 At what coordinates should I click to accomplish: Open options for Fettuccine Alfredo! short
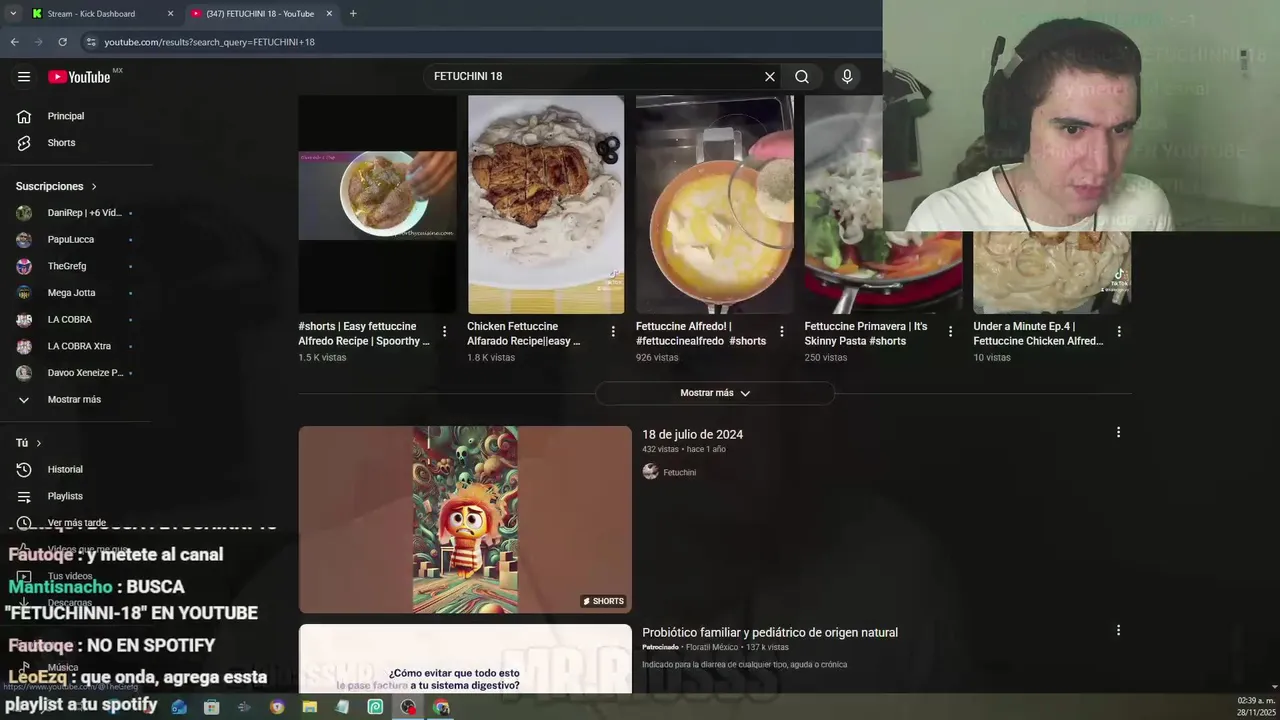click(782, 331)
